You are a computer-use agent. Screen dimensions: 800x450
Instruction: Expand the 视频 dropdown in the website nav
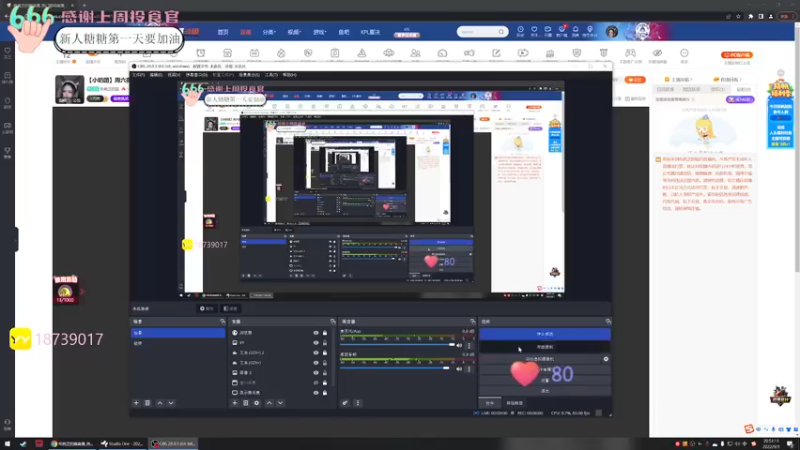point(294,32)
